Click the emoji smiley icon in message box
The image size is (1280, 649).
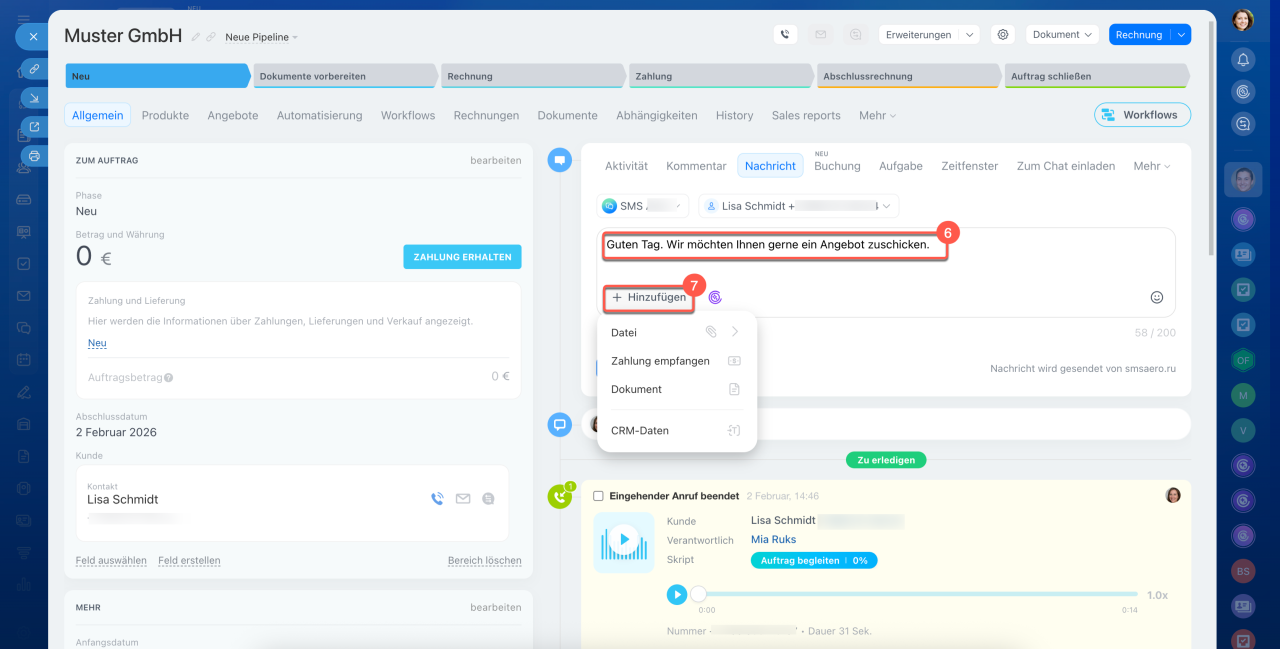[1157, 297]
